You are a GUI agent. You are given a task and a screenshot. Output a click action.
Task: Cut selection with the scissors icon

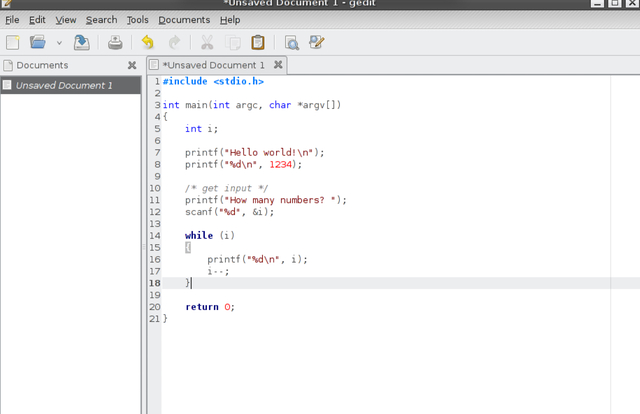tap(207, 42)
